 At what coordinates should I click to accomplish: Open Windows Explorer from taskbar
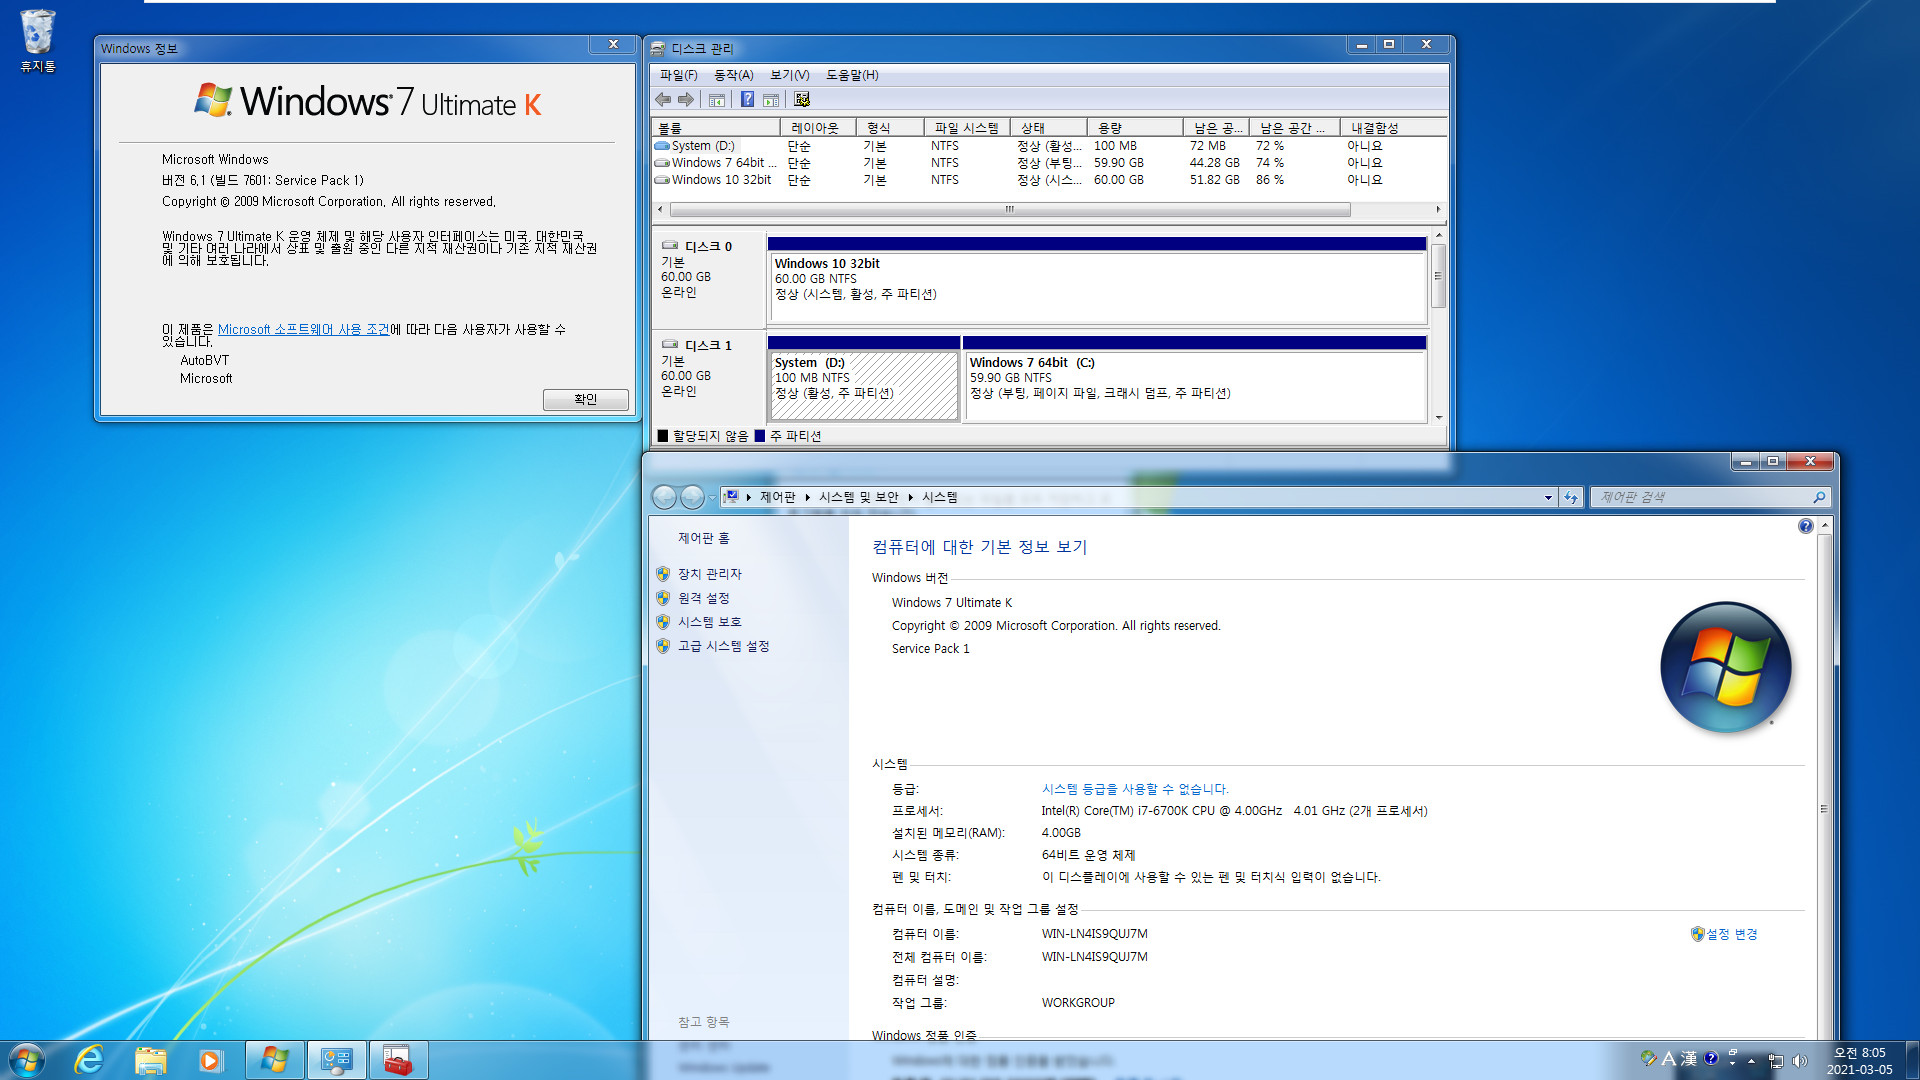(150, 1060)
